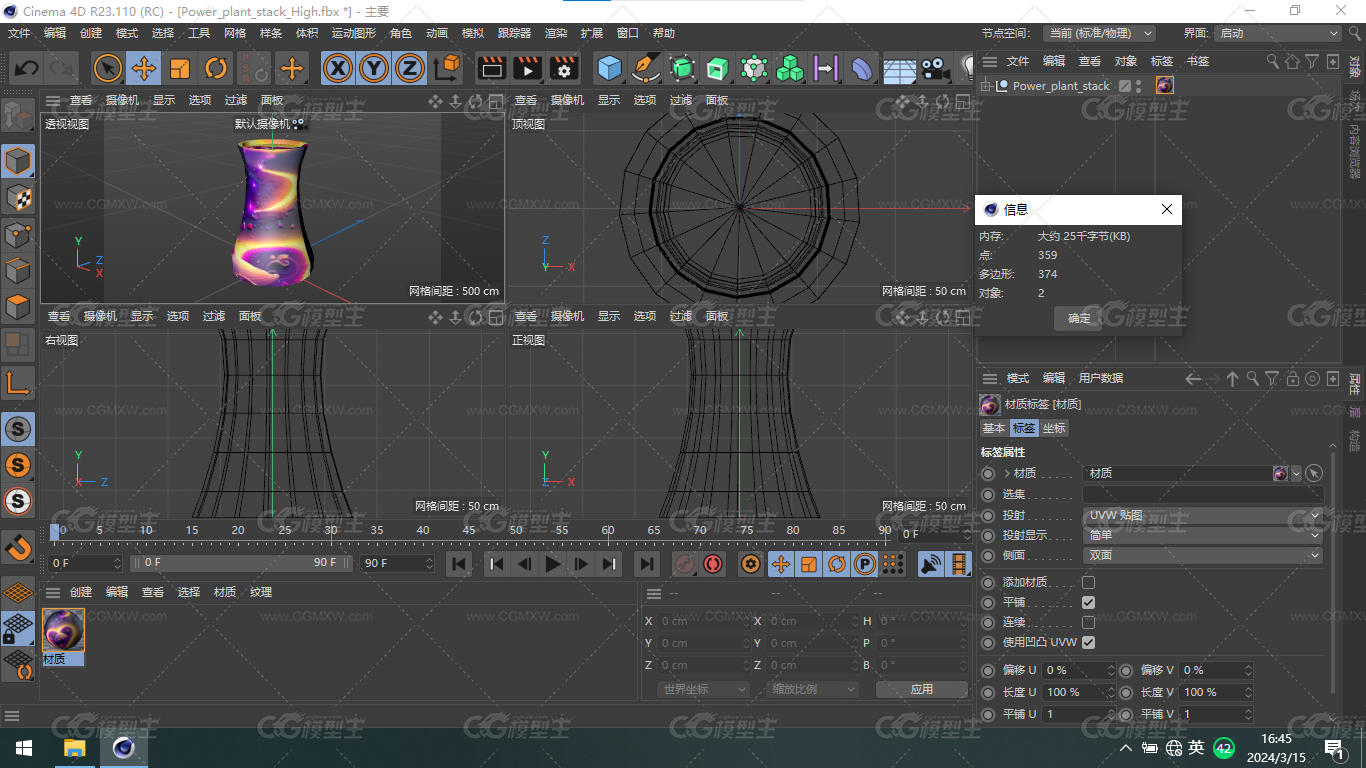
Task: Open the 网格 menu
Action: coord(235,33)
